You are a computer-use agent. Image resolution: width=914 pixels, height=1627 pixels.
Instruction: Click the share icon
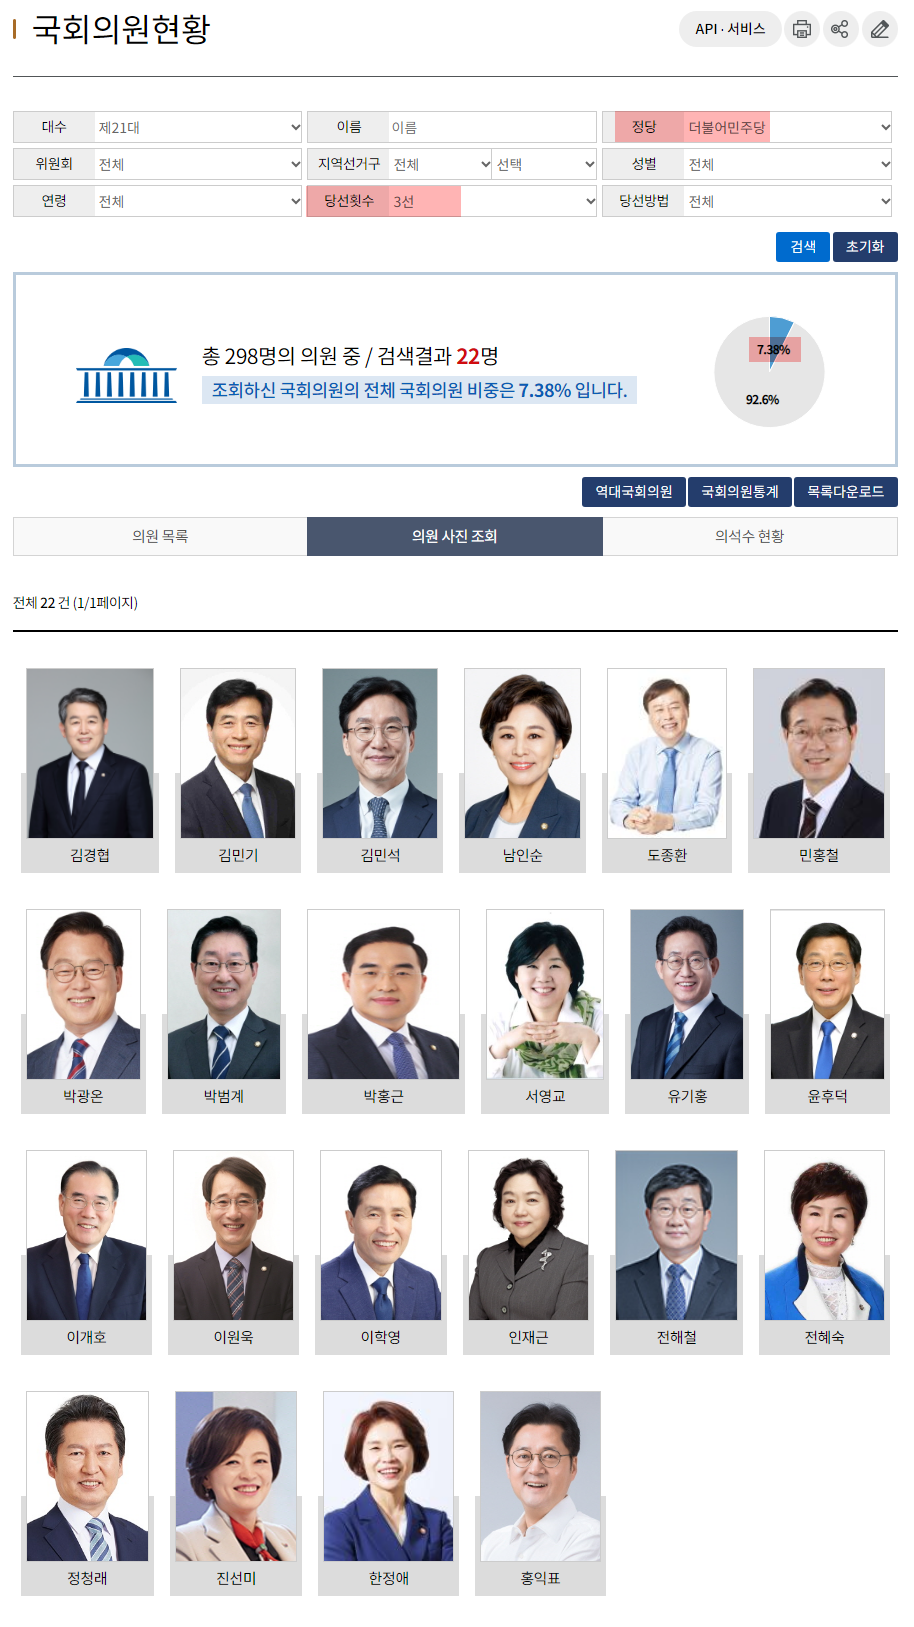[840, 29]
